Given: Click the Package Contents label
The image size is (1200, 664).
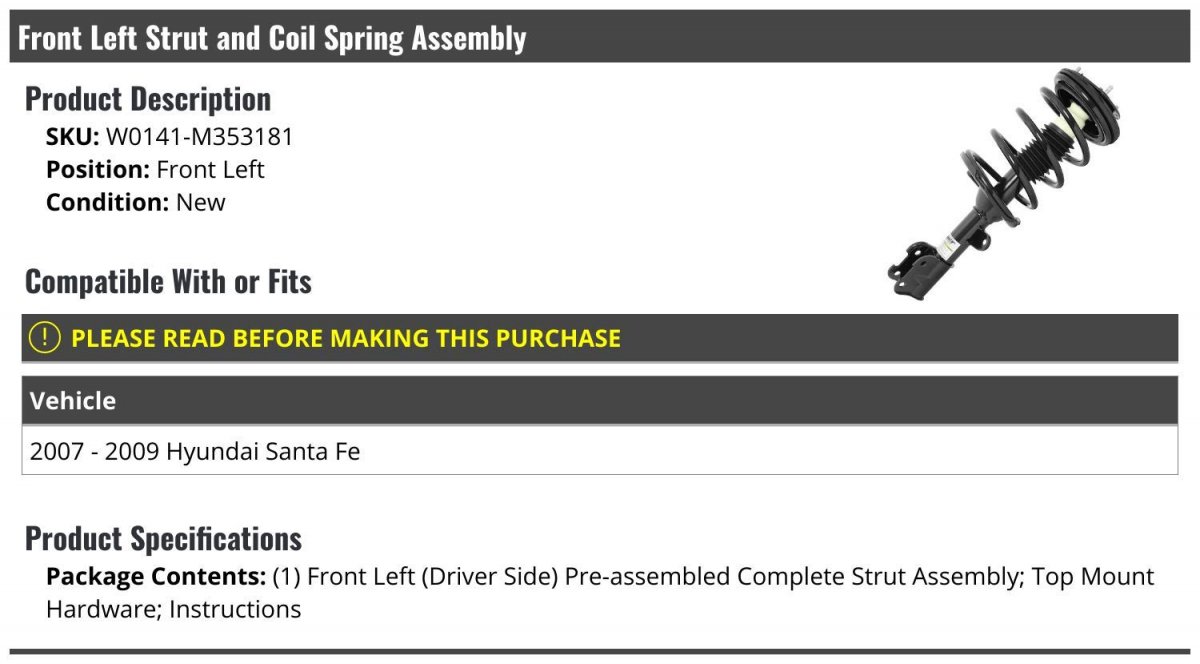Looking at the screenshot, I should [x=156, y=577].
